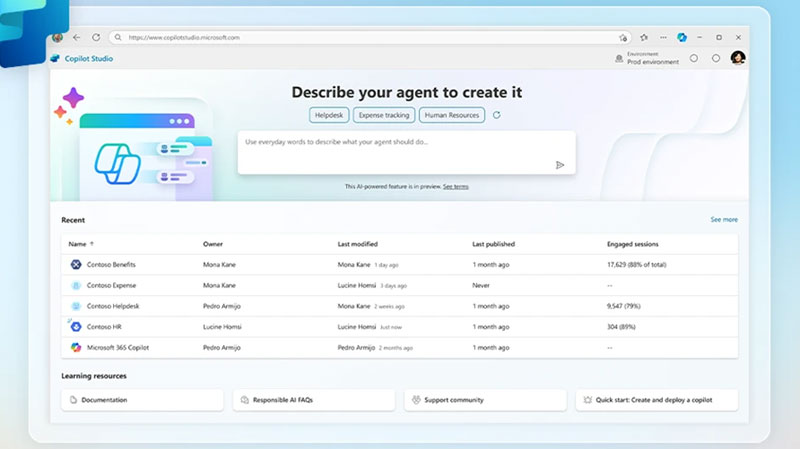Refresh the suggested agent prompts

pyautogui.click(x=497, y=115)
